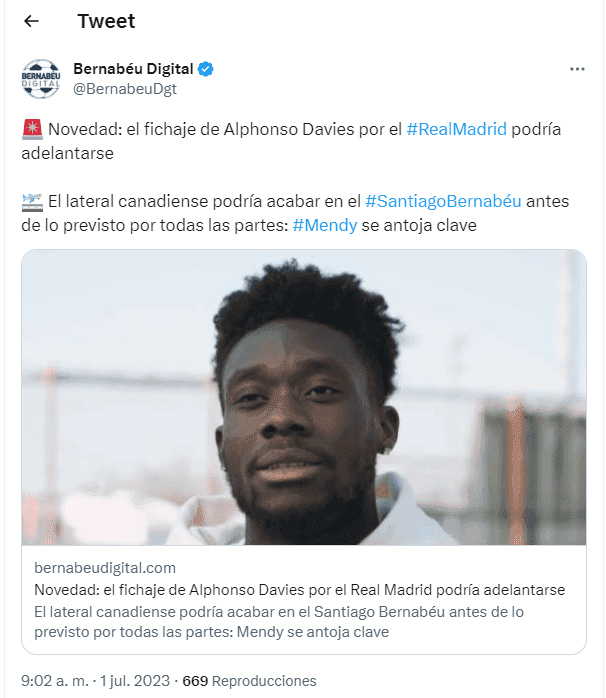Viewport: 606px width, 698px height.
Task: Click the #RealMadrid hashtag
Action: [x=456, y=129]
